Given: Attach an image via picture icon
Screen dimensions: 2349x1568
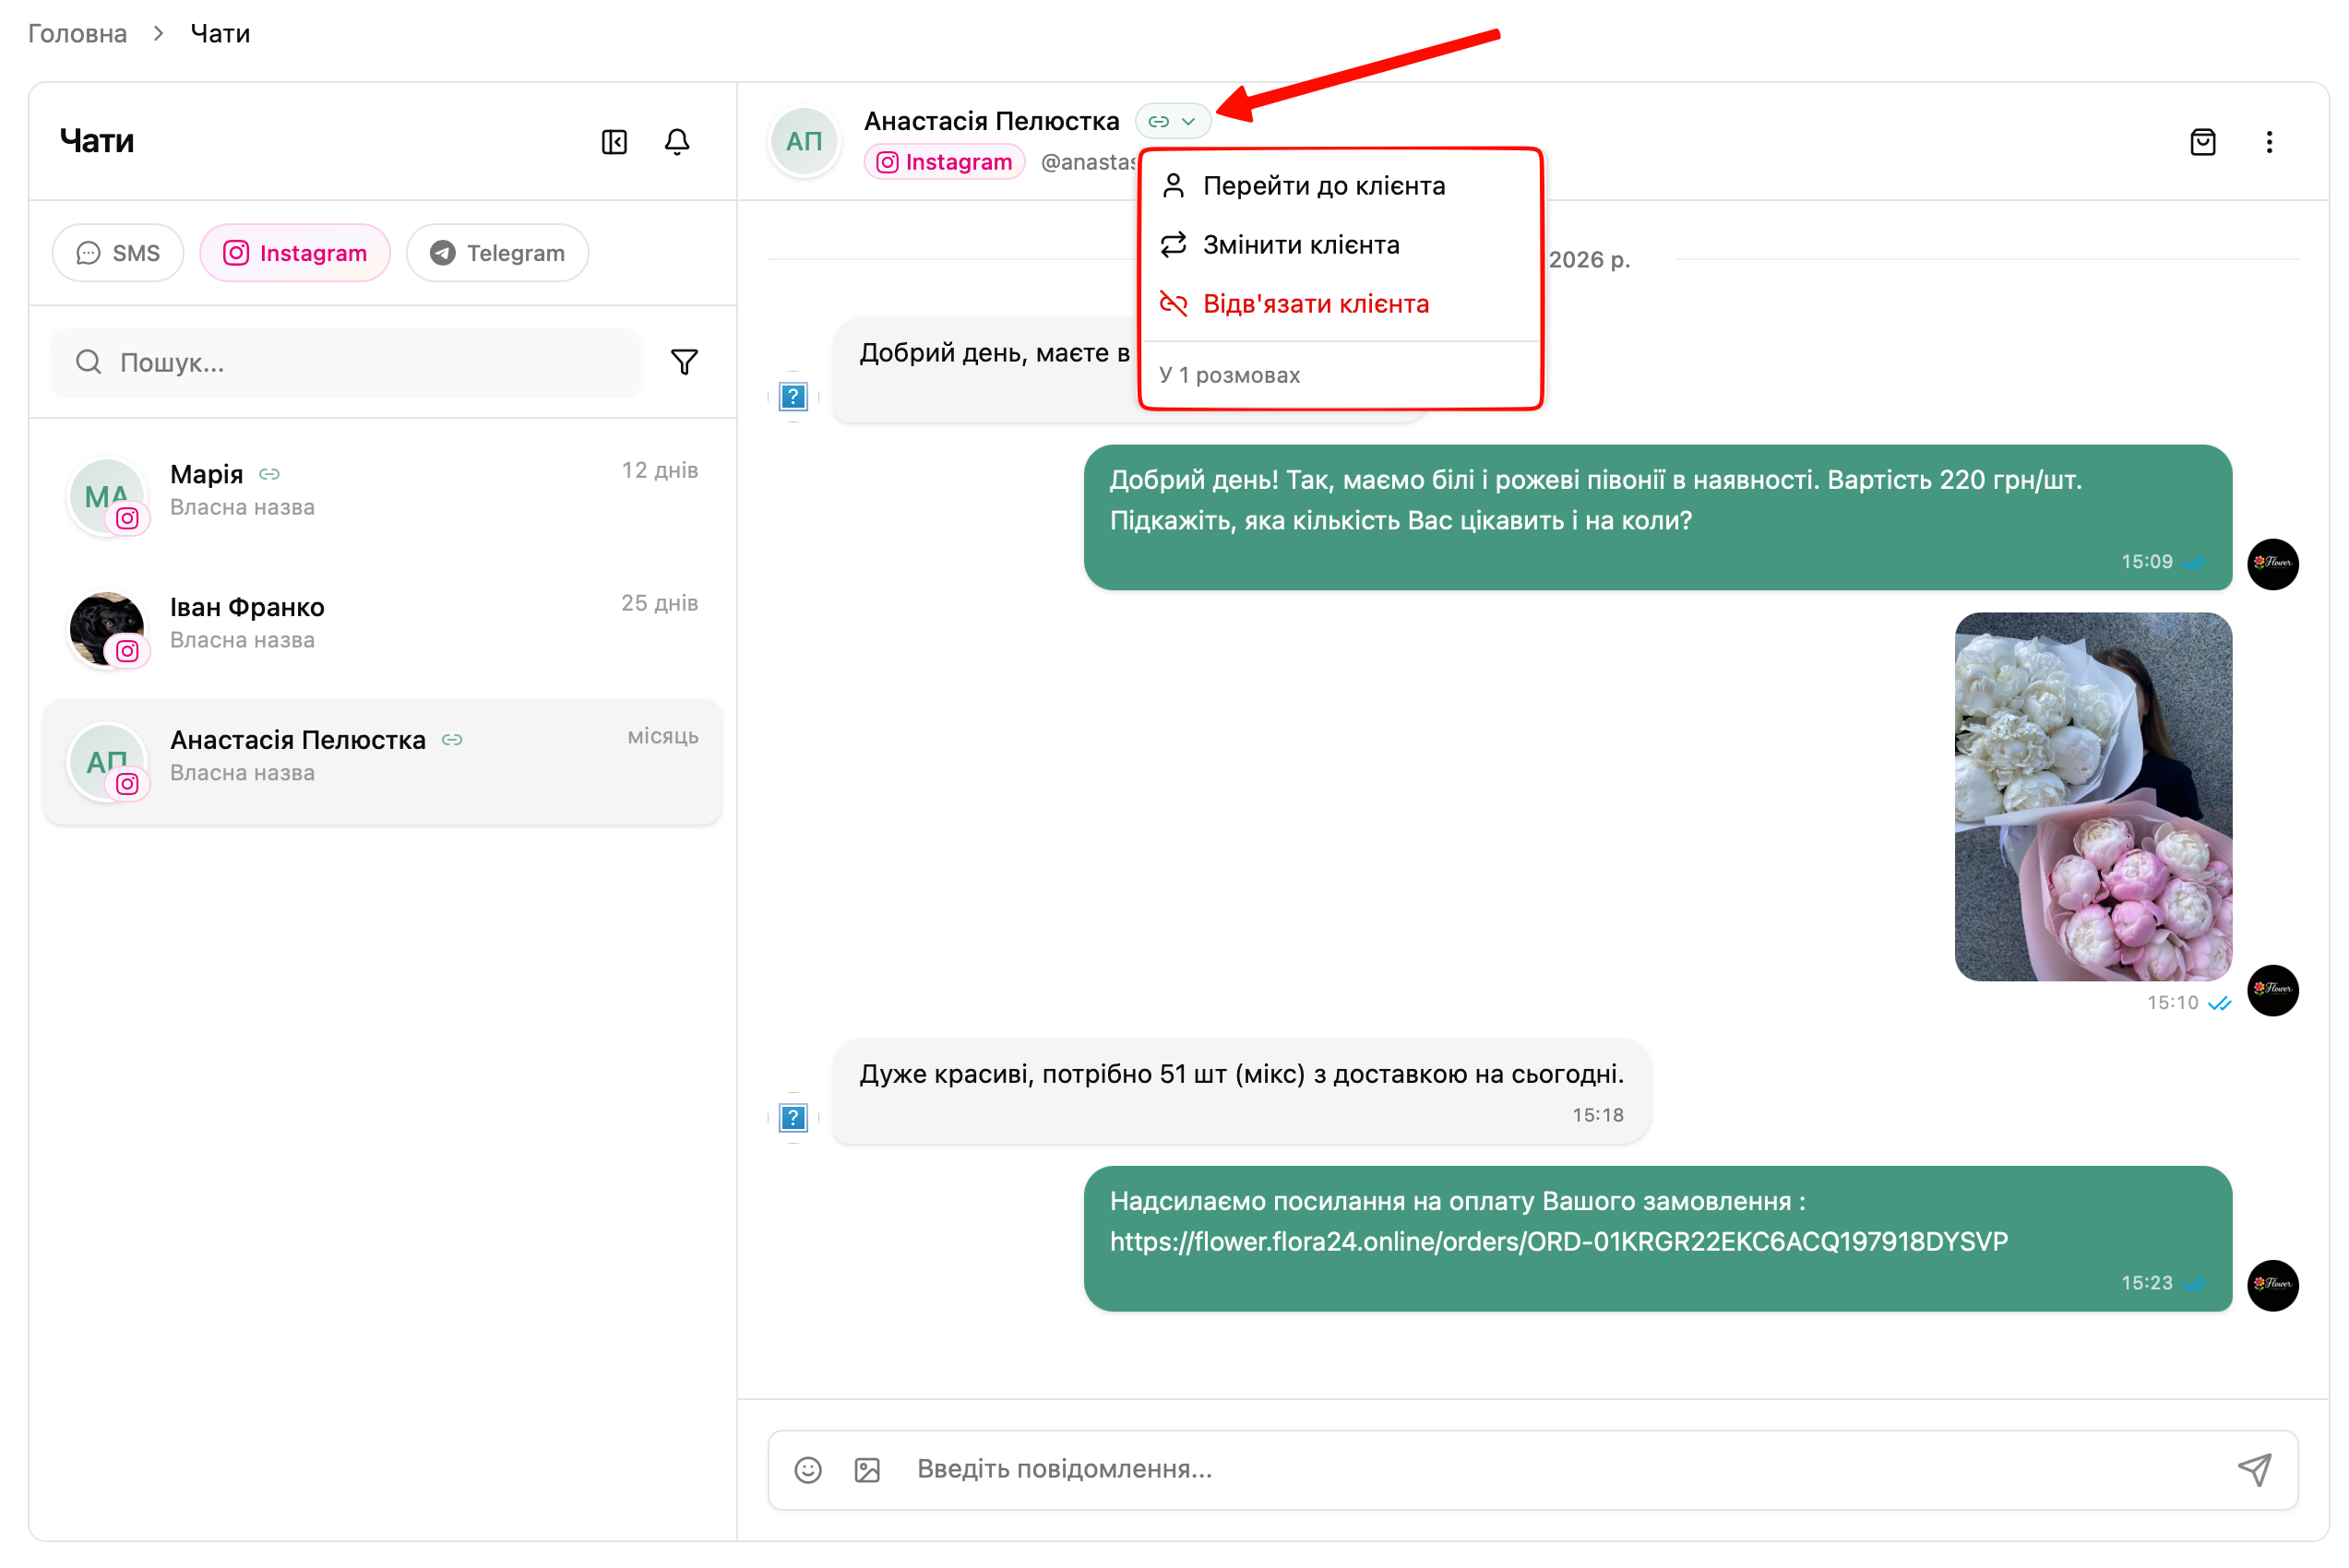Looking at the screenshot, I should pyautogui.click(x=867, y=1469).
